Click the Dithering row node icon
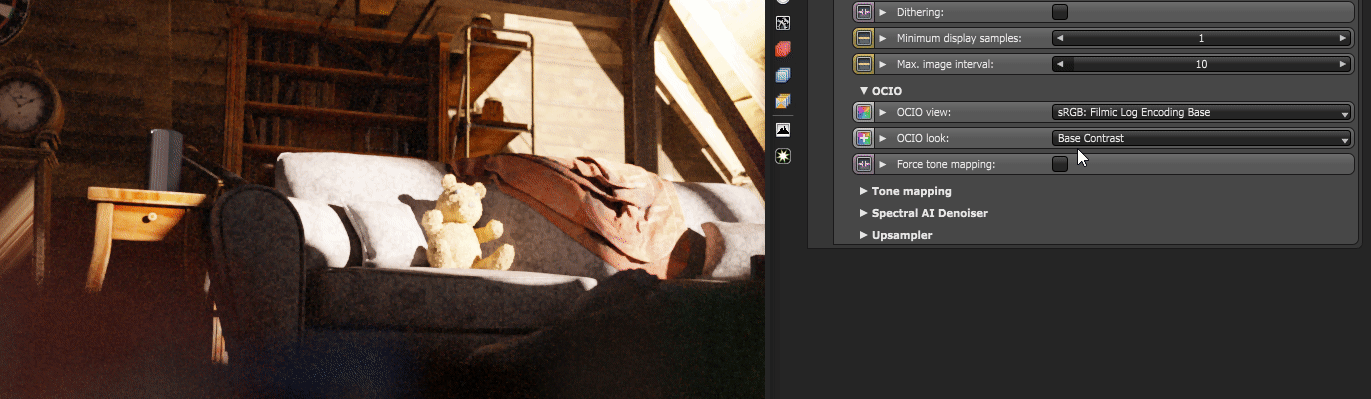Viewport: 1371px width, 399px height. point(864,12)
